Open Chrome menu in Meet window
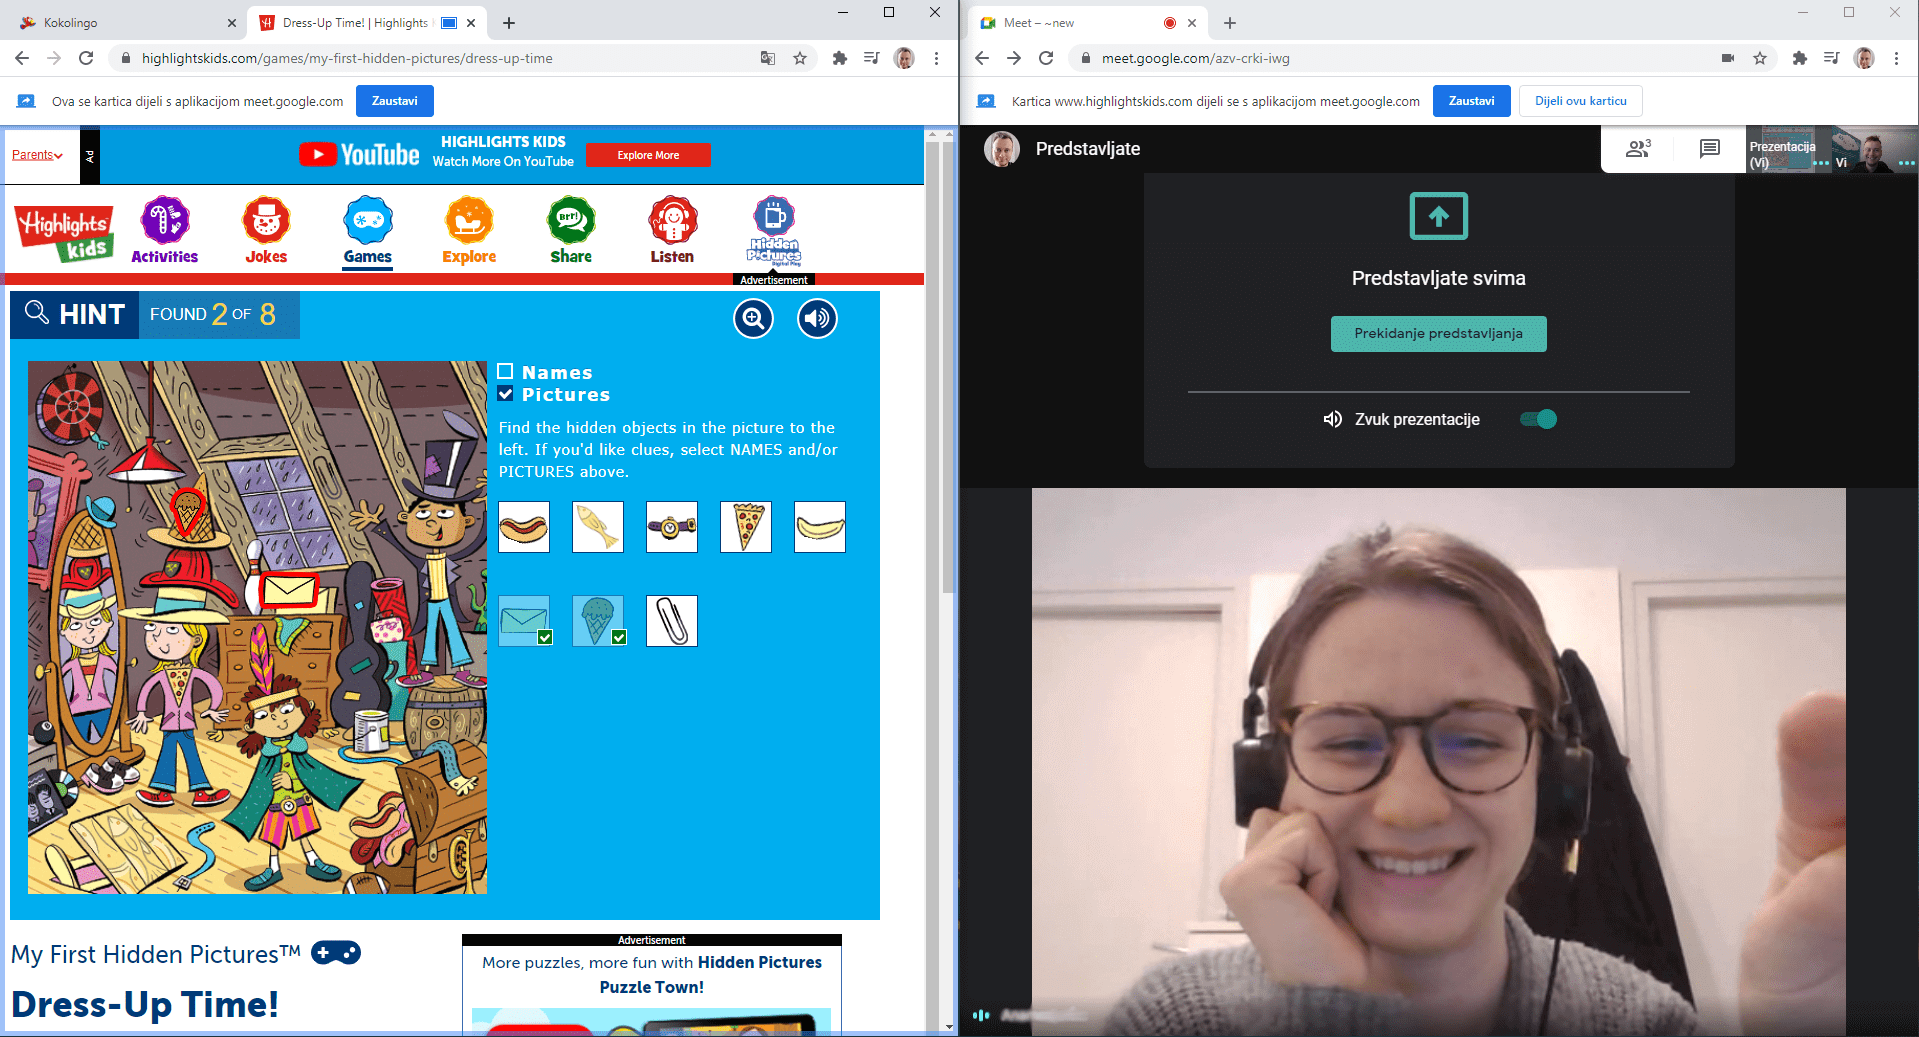 (x=1896, y=58)
